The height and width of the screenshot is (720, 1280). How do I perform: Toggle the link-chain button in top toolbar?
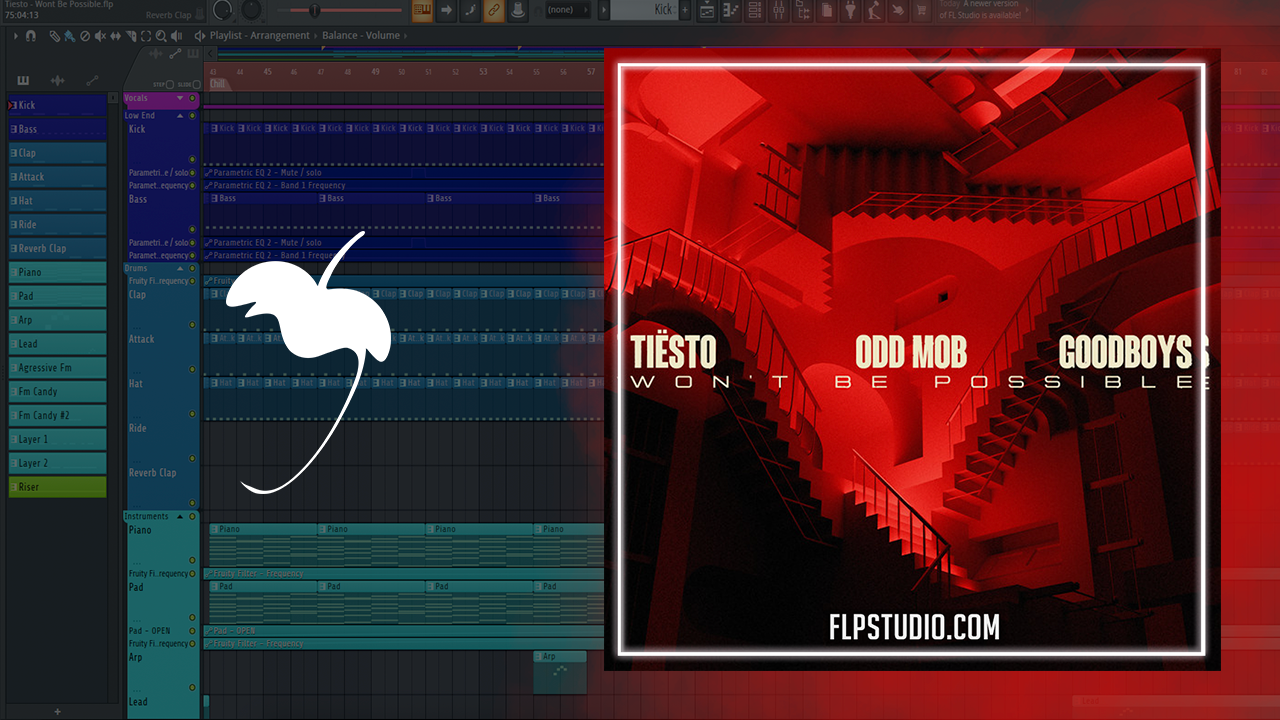[x=494, y=11]
